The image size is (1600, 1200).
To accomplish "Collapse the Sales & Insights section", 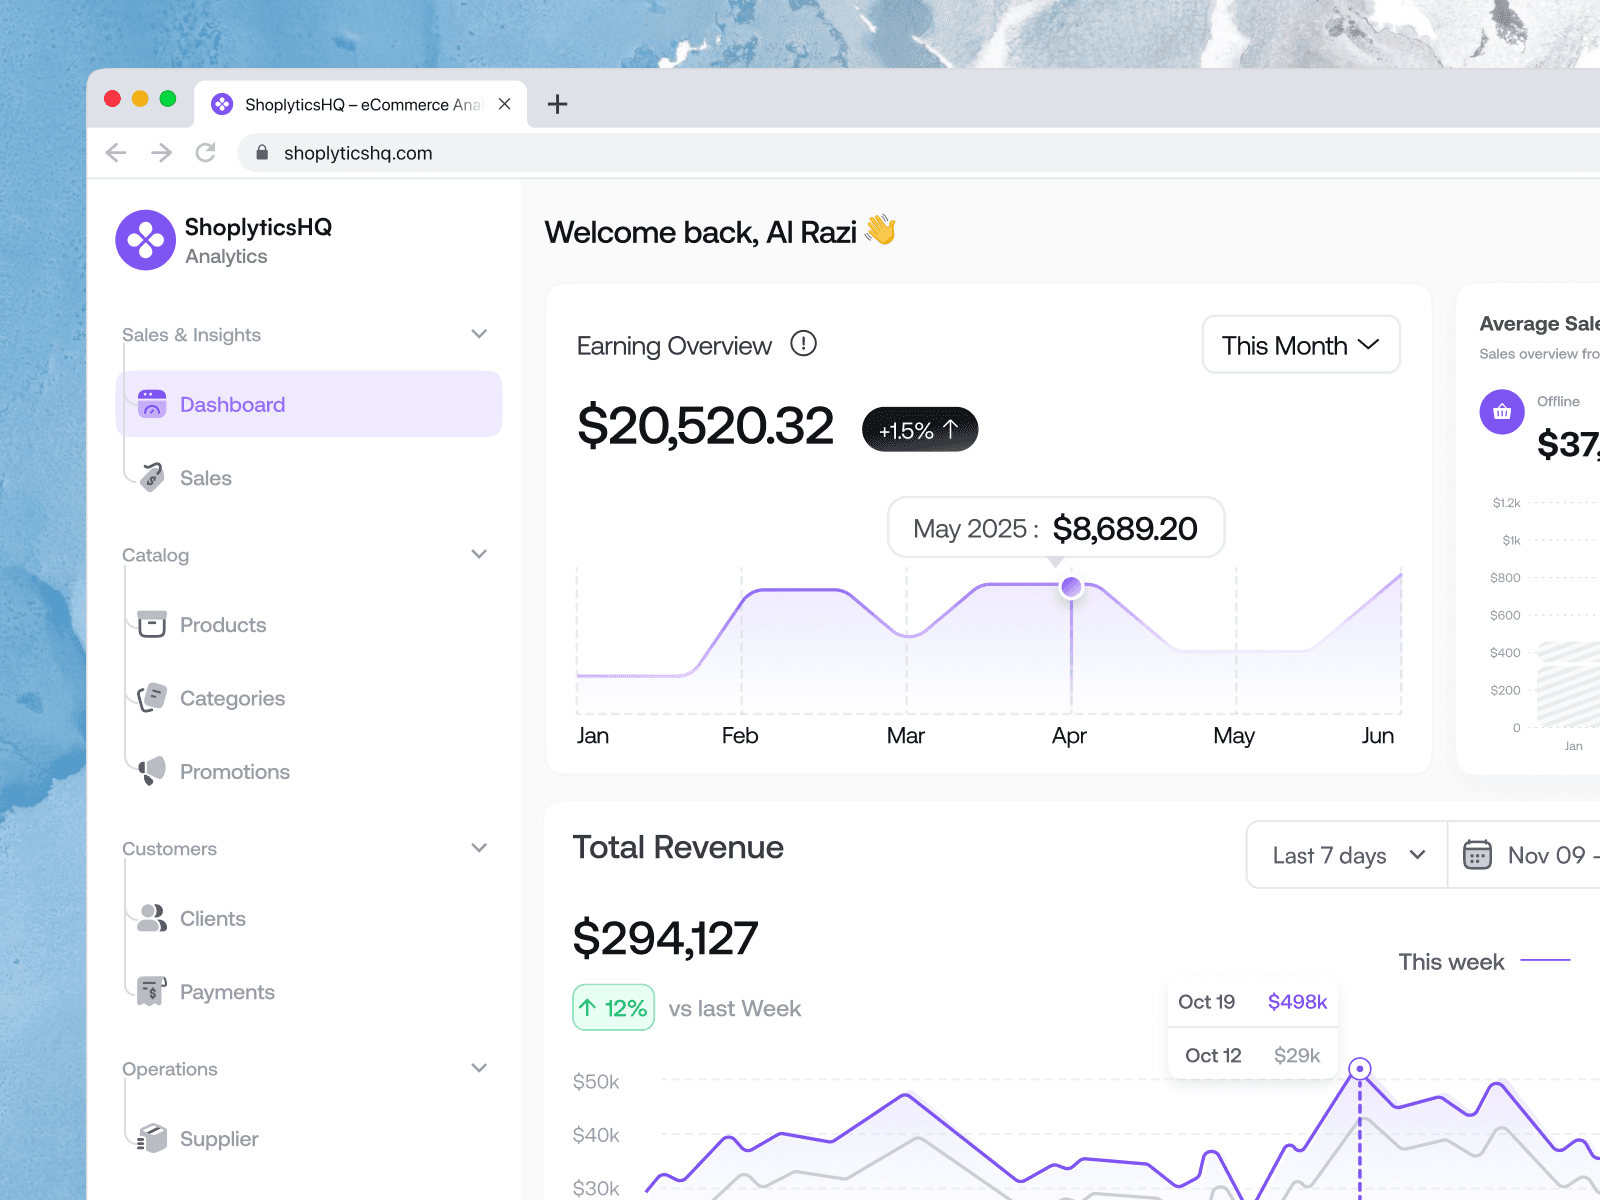I will pyautogui.click(x=479, y=334).
